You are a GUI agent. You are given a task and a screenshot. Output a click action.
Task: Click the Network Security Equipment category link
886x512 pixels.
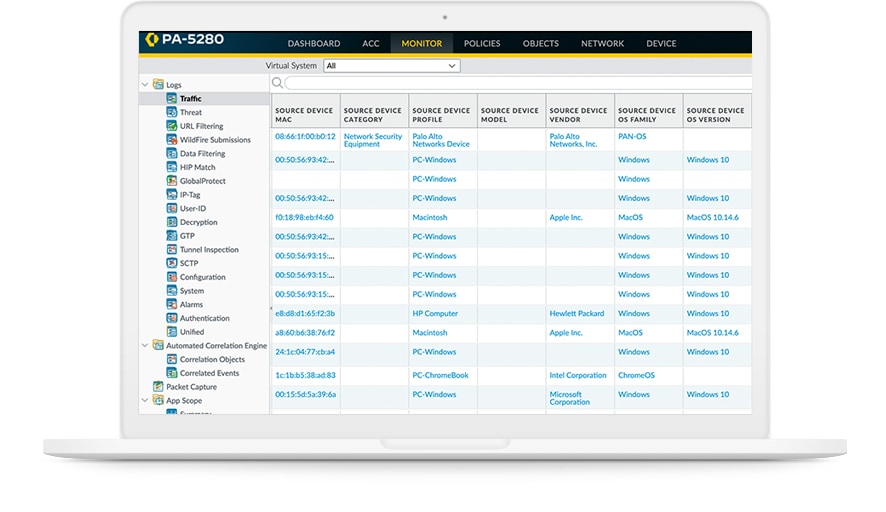(373, 140)
